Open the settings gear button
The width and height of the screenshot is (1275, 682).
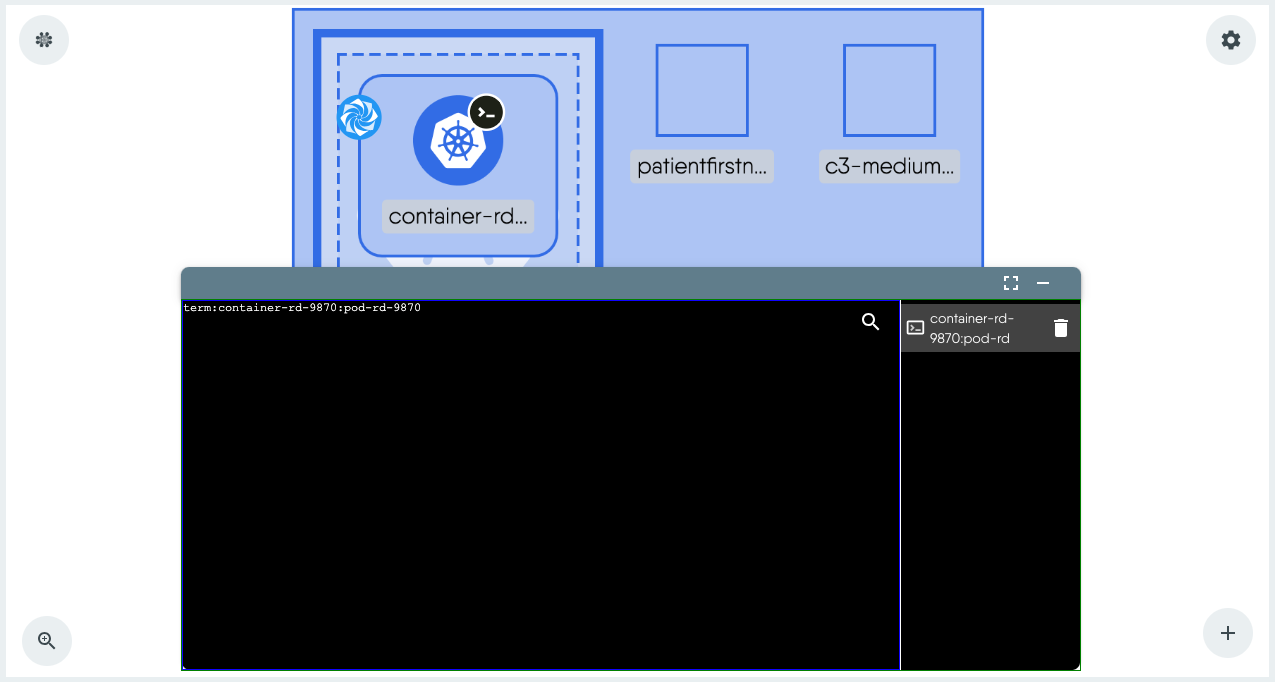point(1230,40)
